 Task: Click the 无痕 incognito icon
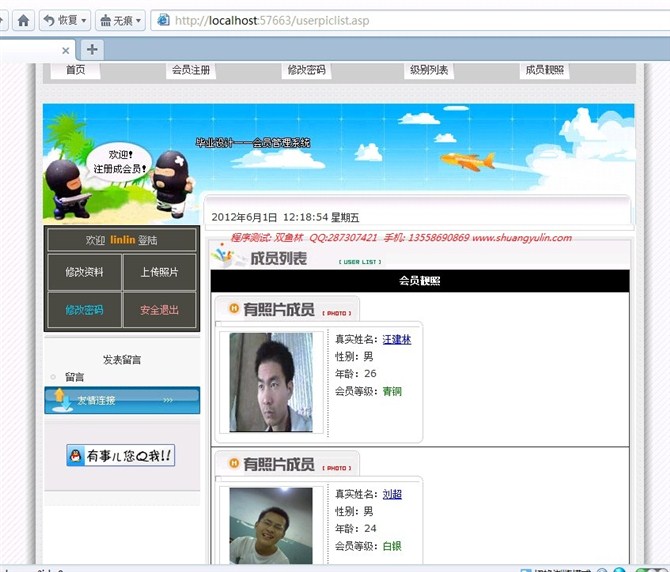coord(105,20)
